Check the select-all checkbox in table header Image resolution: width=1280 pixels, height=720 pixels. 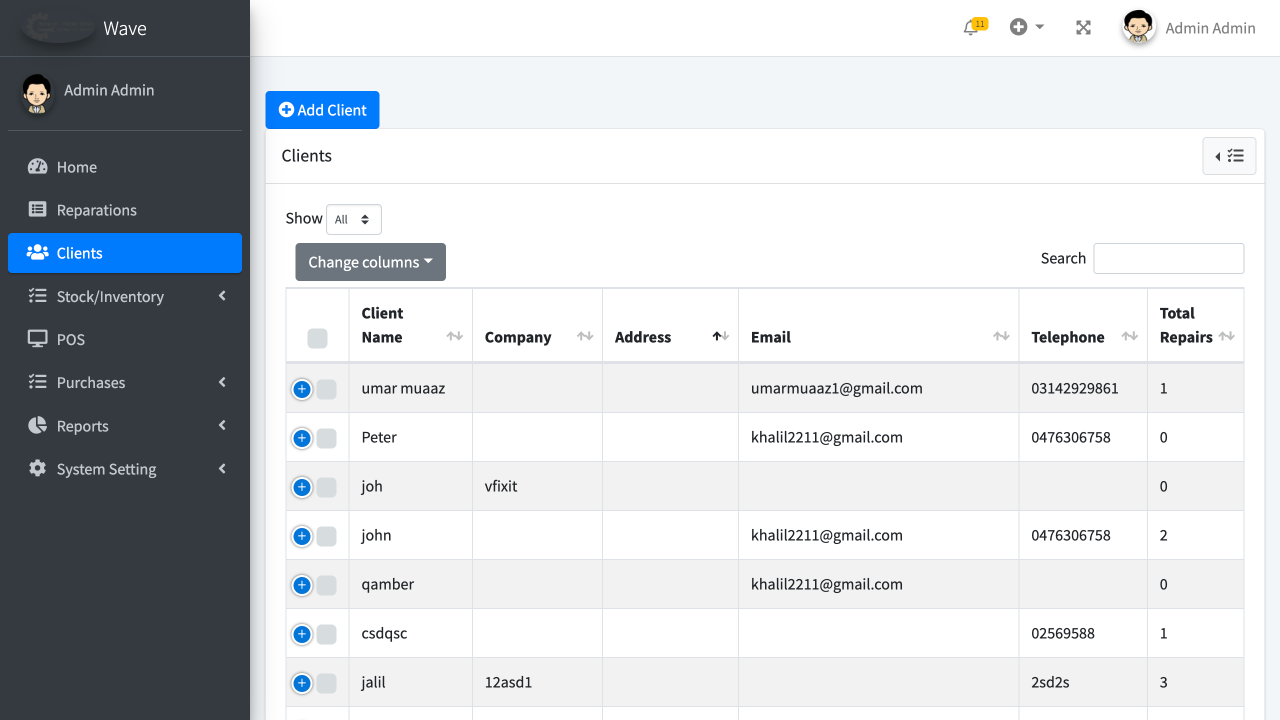tap(317, 339)
